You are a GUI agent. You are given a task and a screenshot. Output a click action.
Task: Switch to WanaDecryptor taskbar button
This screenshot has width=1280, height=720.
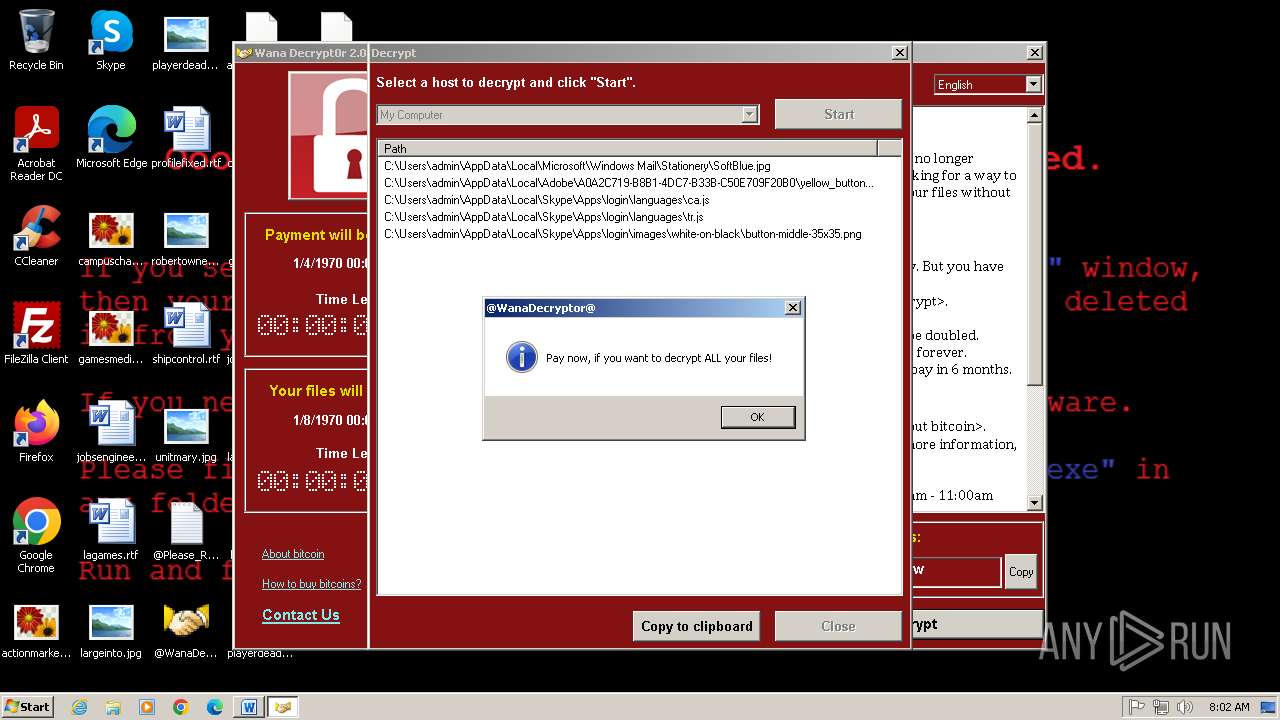point(283,707)
